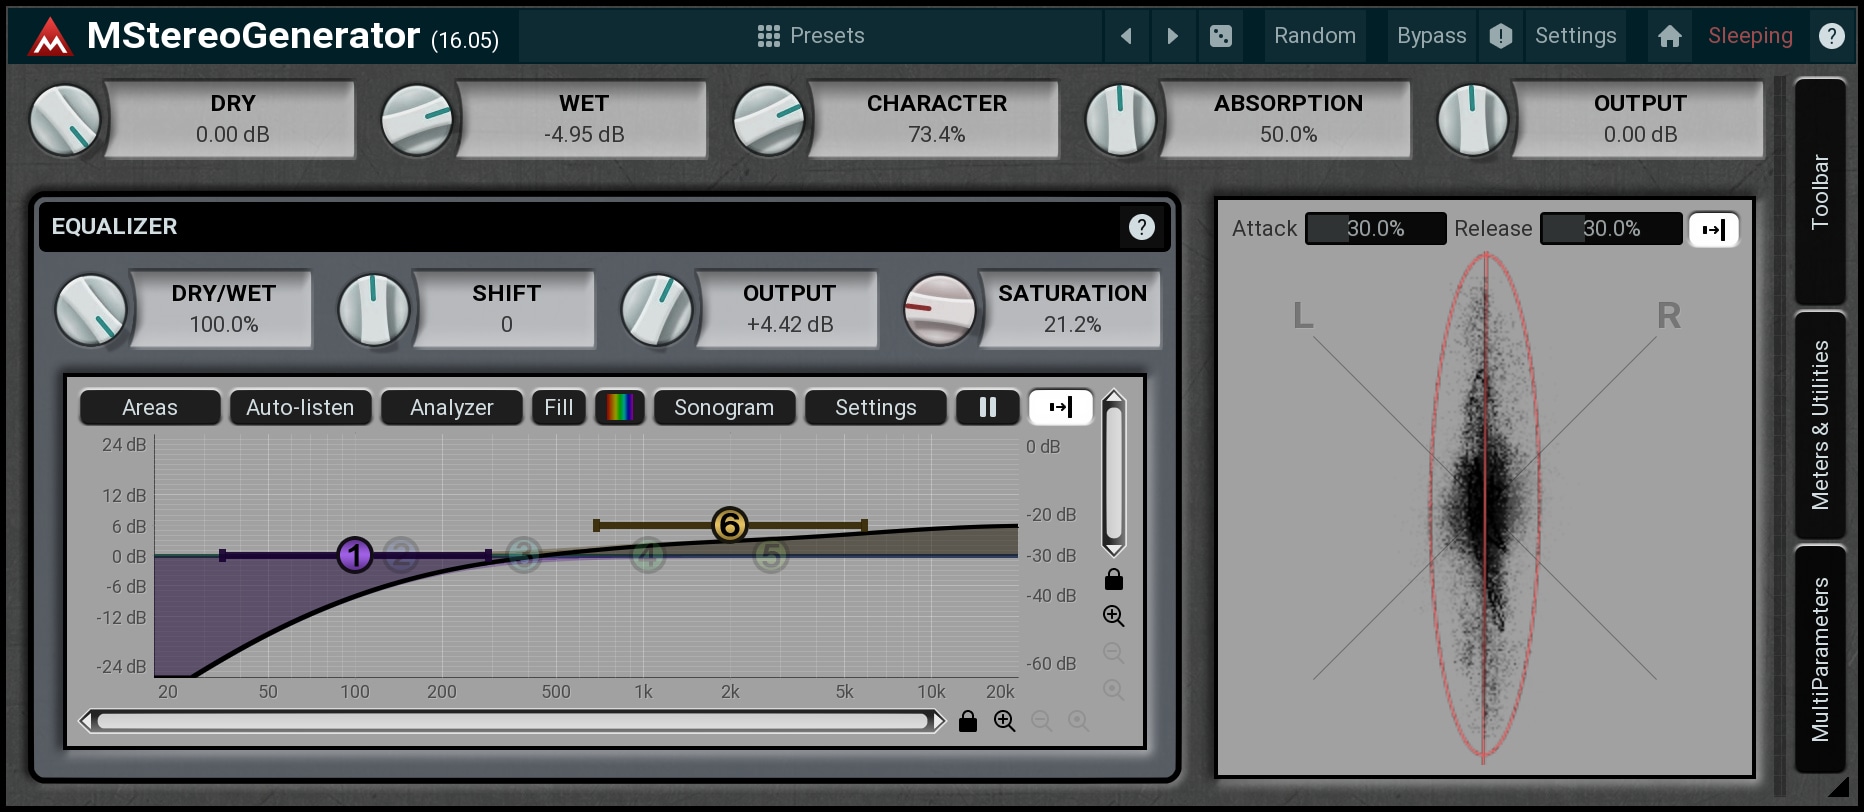Select equalizer band 4 node

648,555
